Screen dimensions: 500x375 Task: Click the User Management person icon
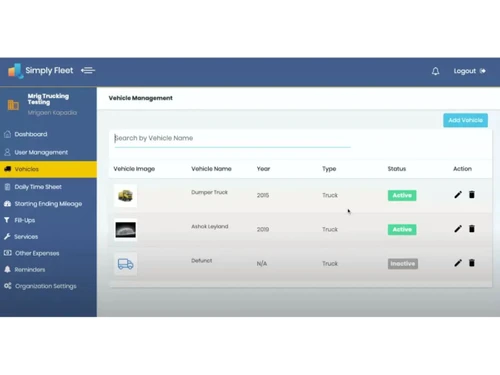click(7, 152)
